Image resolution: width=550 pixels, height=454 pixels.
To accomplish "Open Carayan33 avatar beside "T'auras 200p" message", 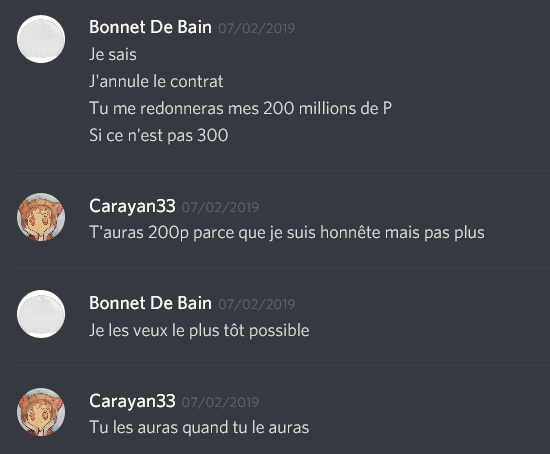I will [41, 217].
